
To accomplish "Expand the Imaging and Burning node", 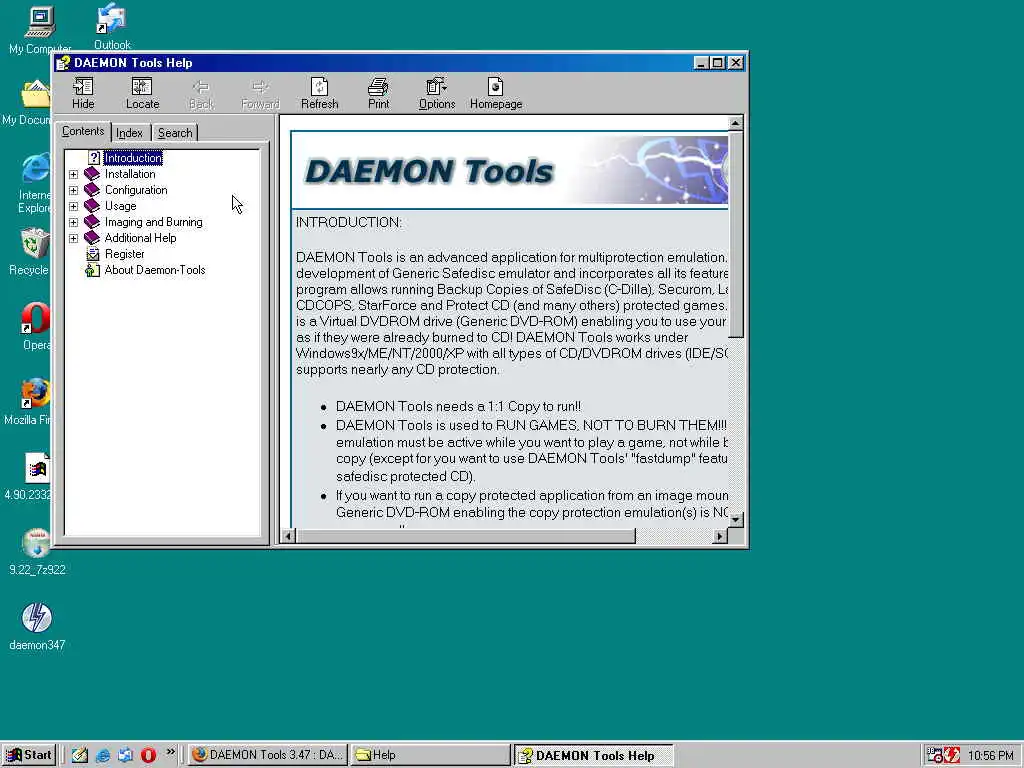I will 73,222.
